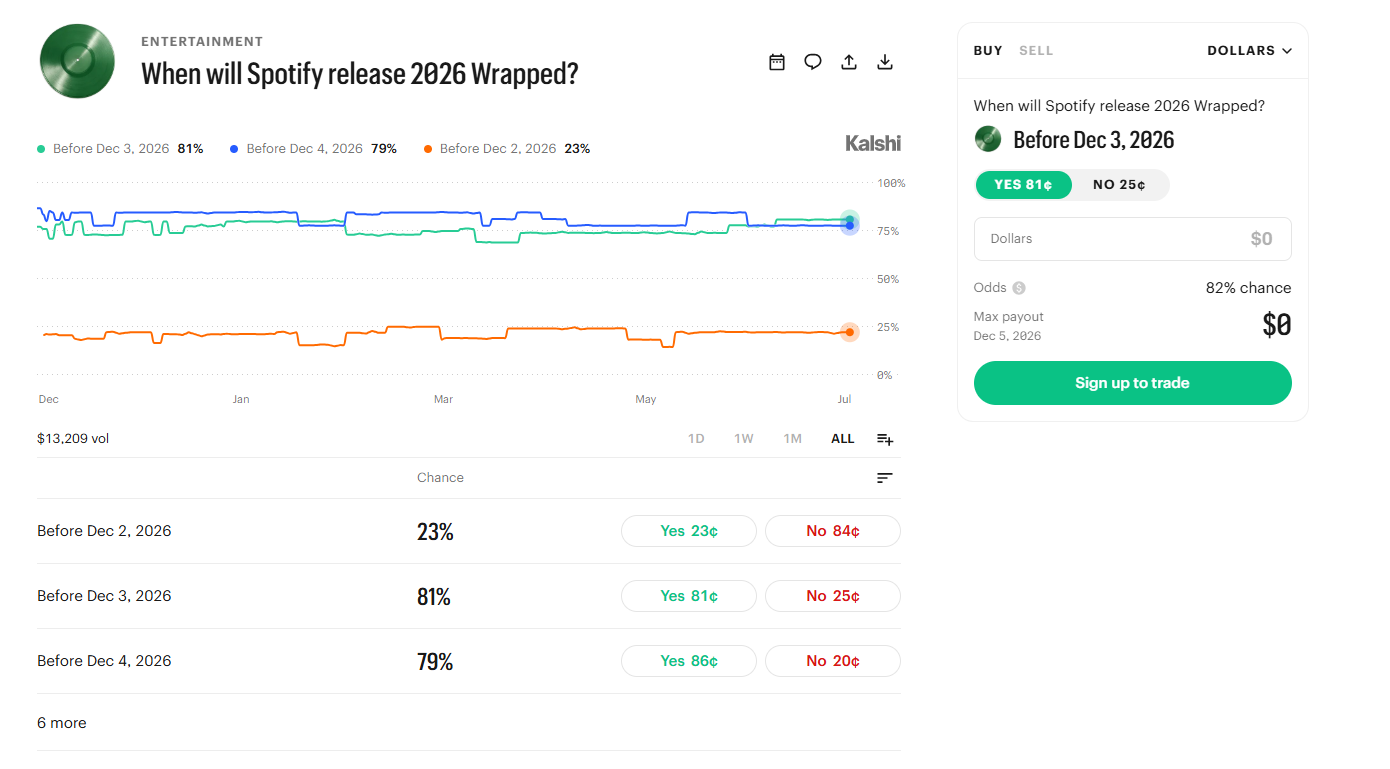Click No 25¢ for Before Dec 3 row

point(833,596)
